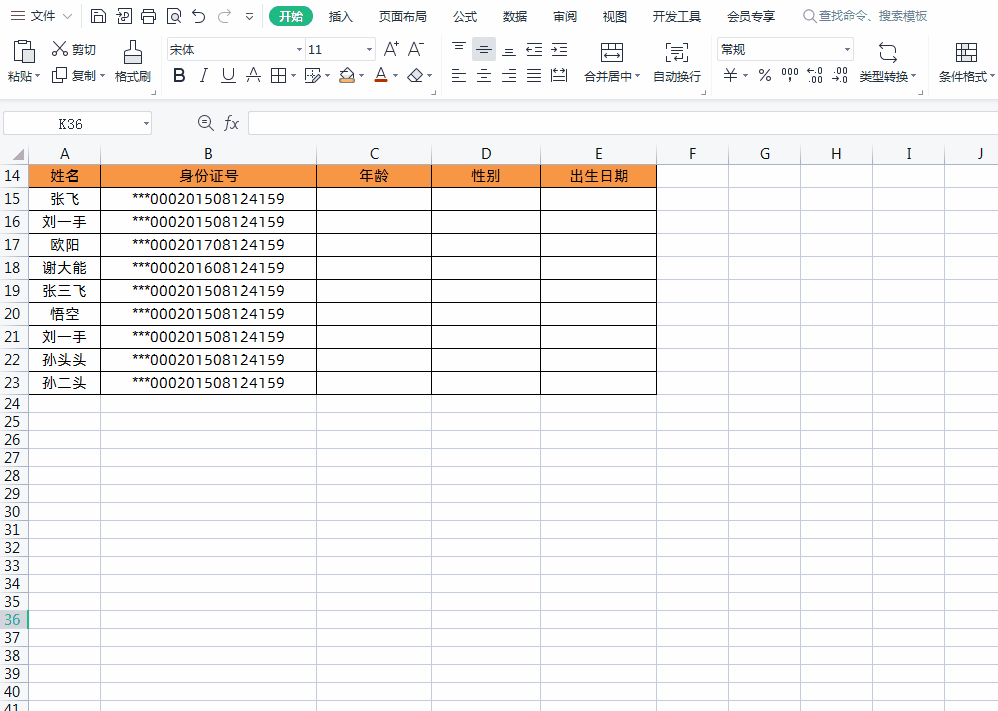Decrease decimal places icon
Image resolution: width=998 pixels, height=711 pixels.
840,76
